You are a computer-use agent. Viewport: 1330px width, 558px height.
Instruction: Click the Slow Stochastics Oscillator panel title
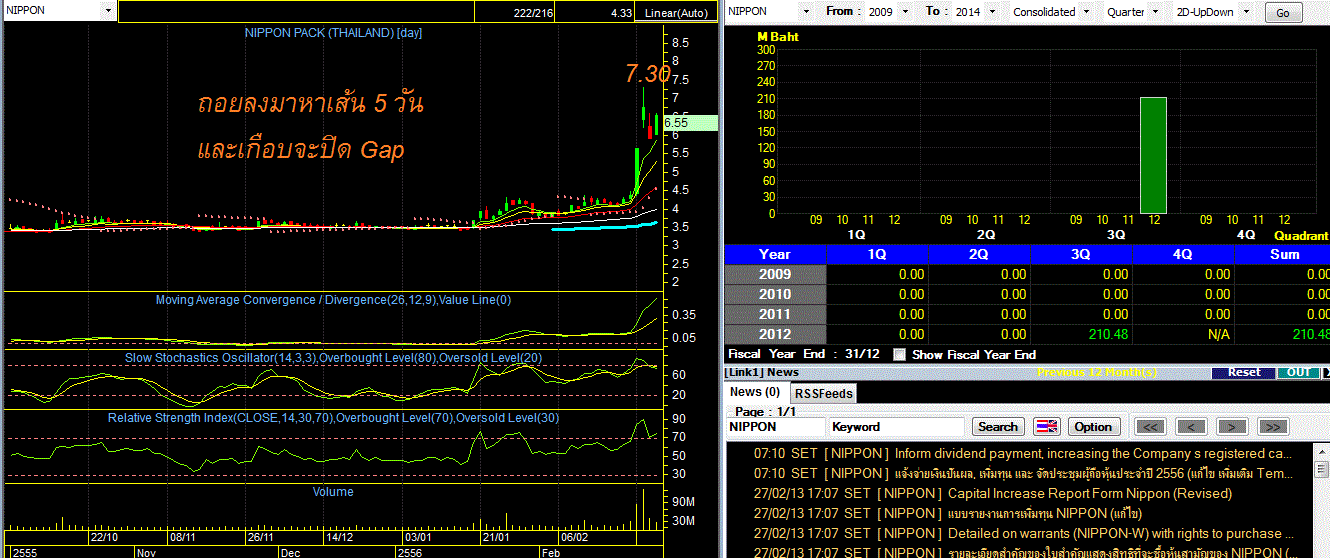click(x=334, y=358)
